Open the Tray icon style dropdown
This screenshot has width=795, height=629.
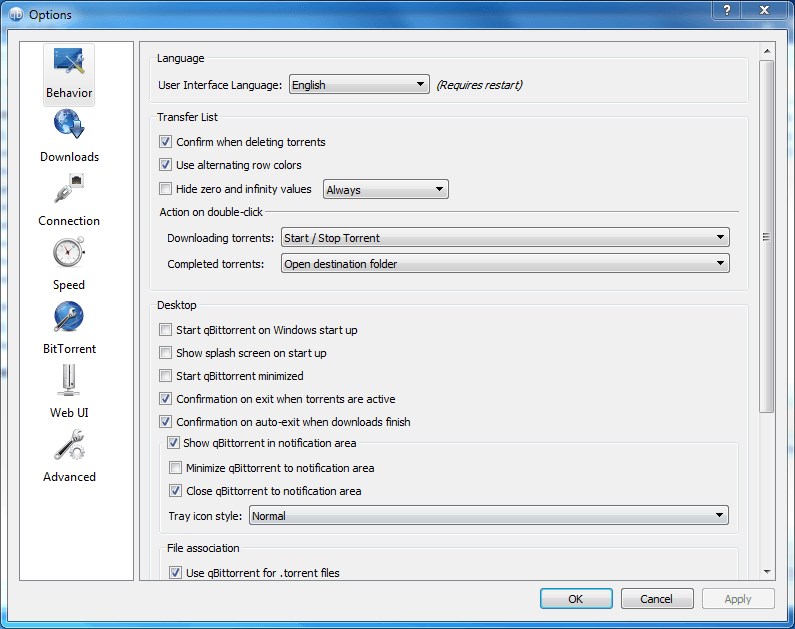pos(489,515)
